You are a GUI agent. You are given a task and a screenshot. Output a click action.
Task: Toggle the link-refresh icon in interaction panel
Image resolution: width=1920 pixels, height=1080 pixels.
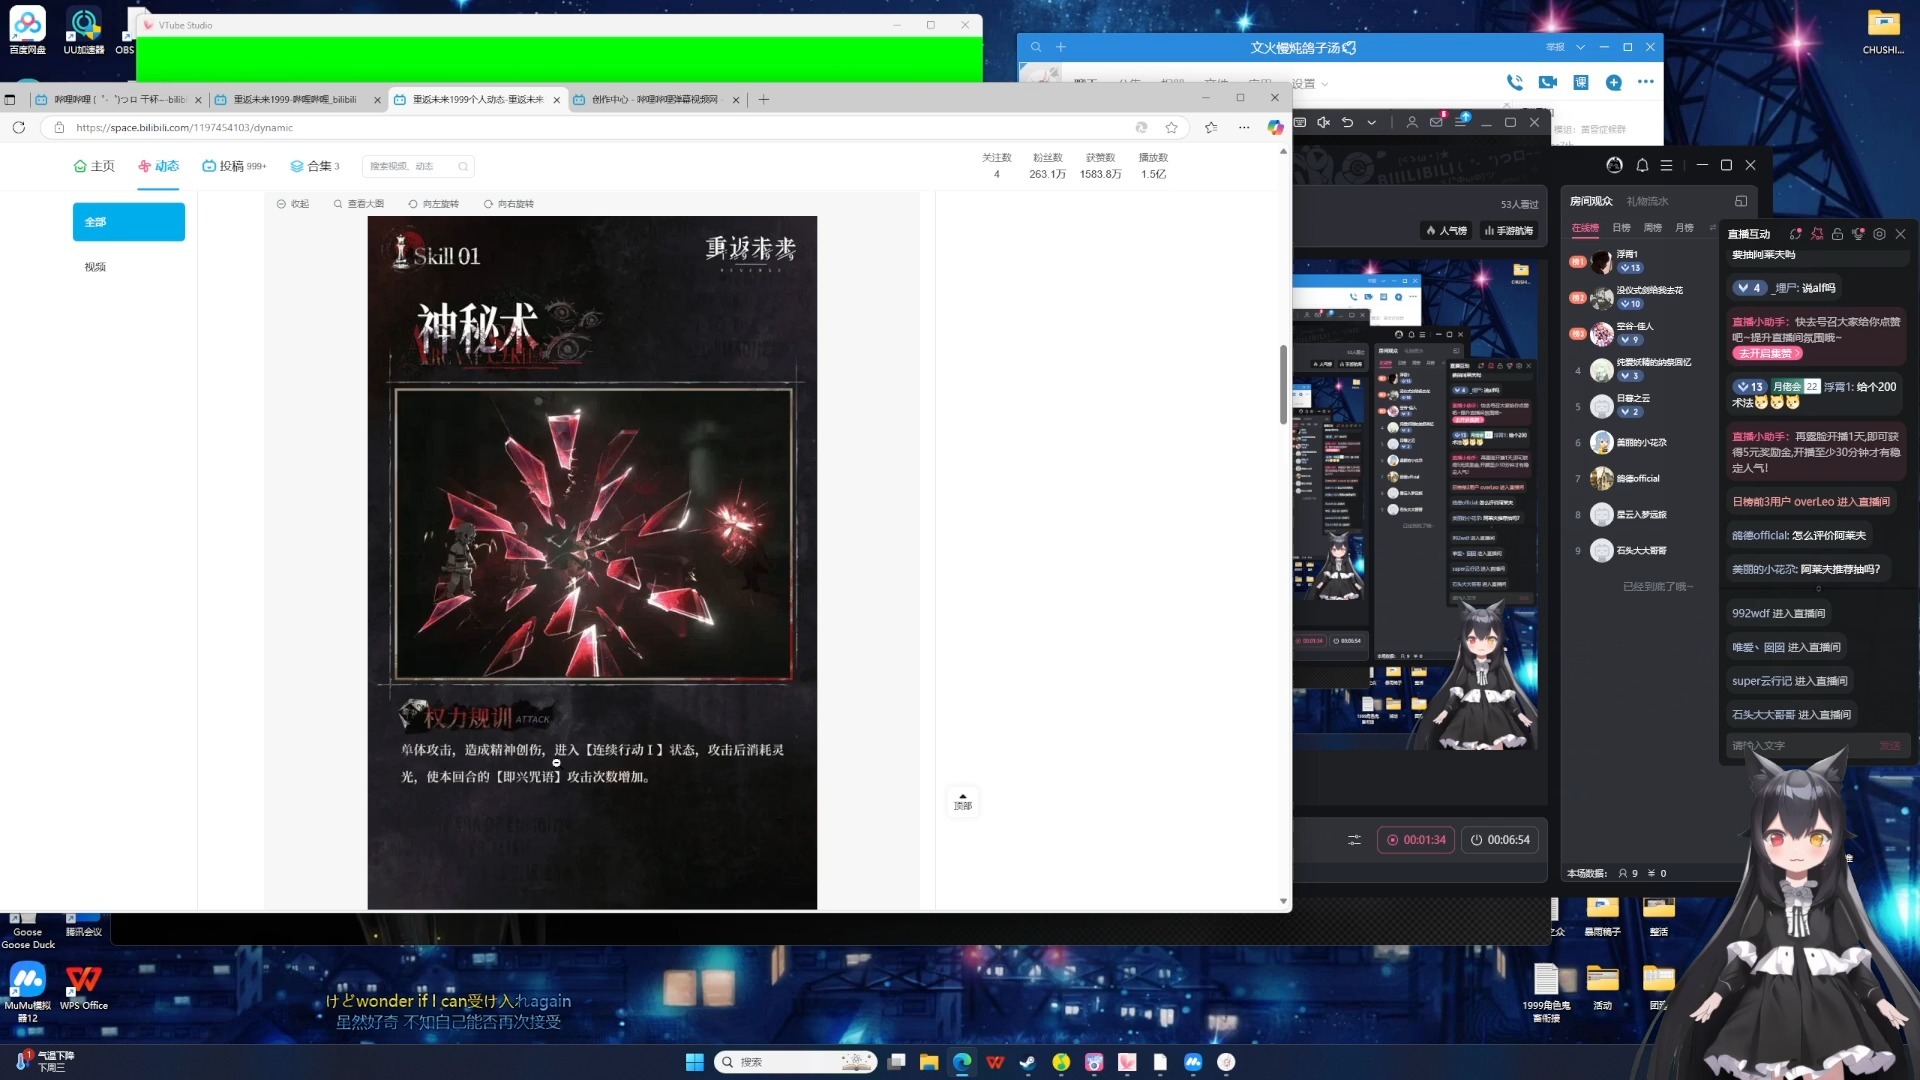click(1796, 234)
